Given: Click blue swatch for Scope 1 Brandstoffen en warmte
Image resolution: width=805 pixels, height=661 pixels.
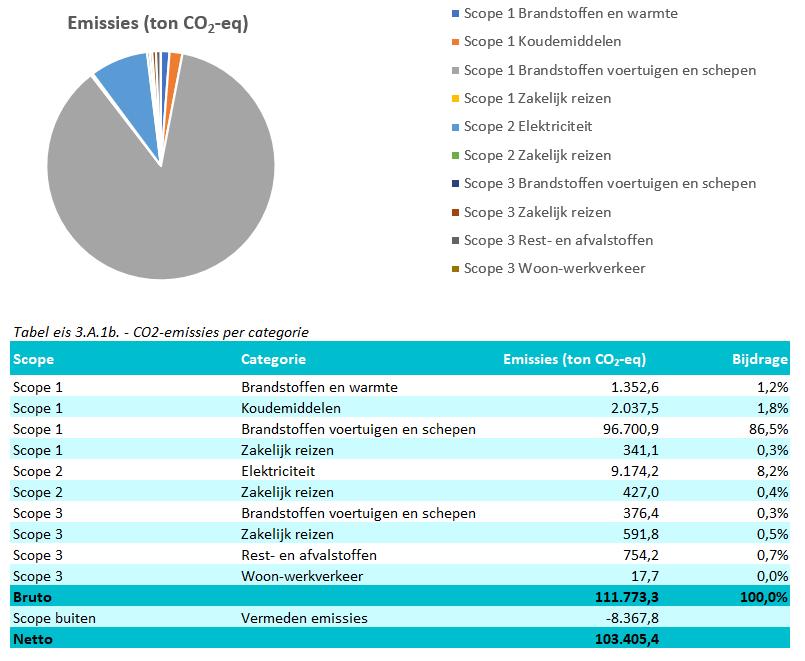Looking at the screenshot, I should click(455, 13).
